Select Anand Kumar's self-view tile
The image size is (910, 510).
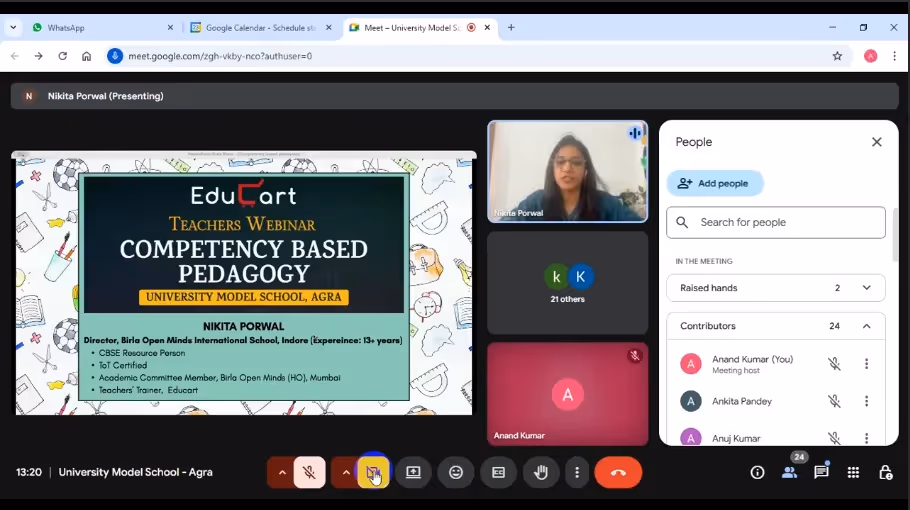(x=568, y=394)
